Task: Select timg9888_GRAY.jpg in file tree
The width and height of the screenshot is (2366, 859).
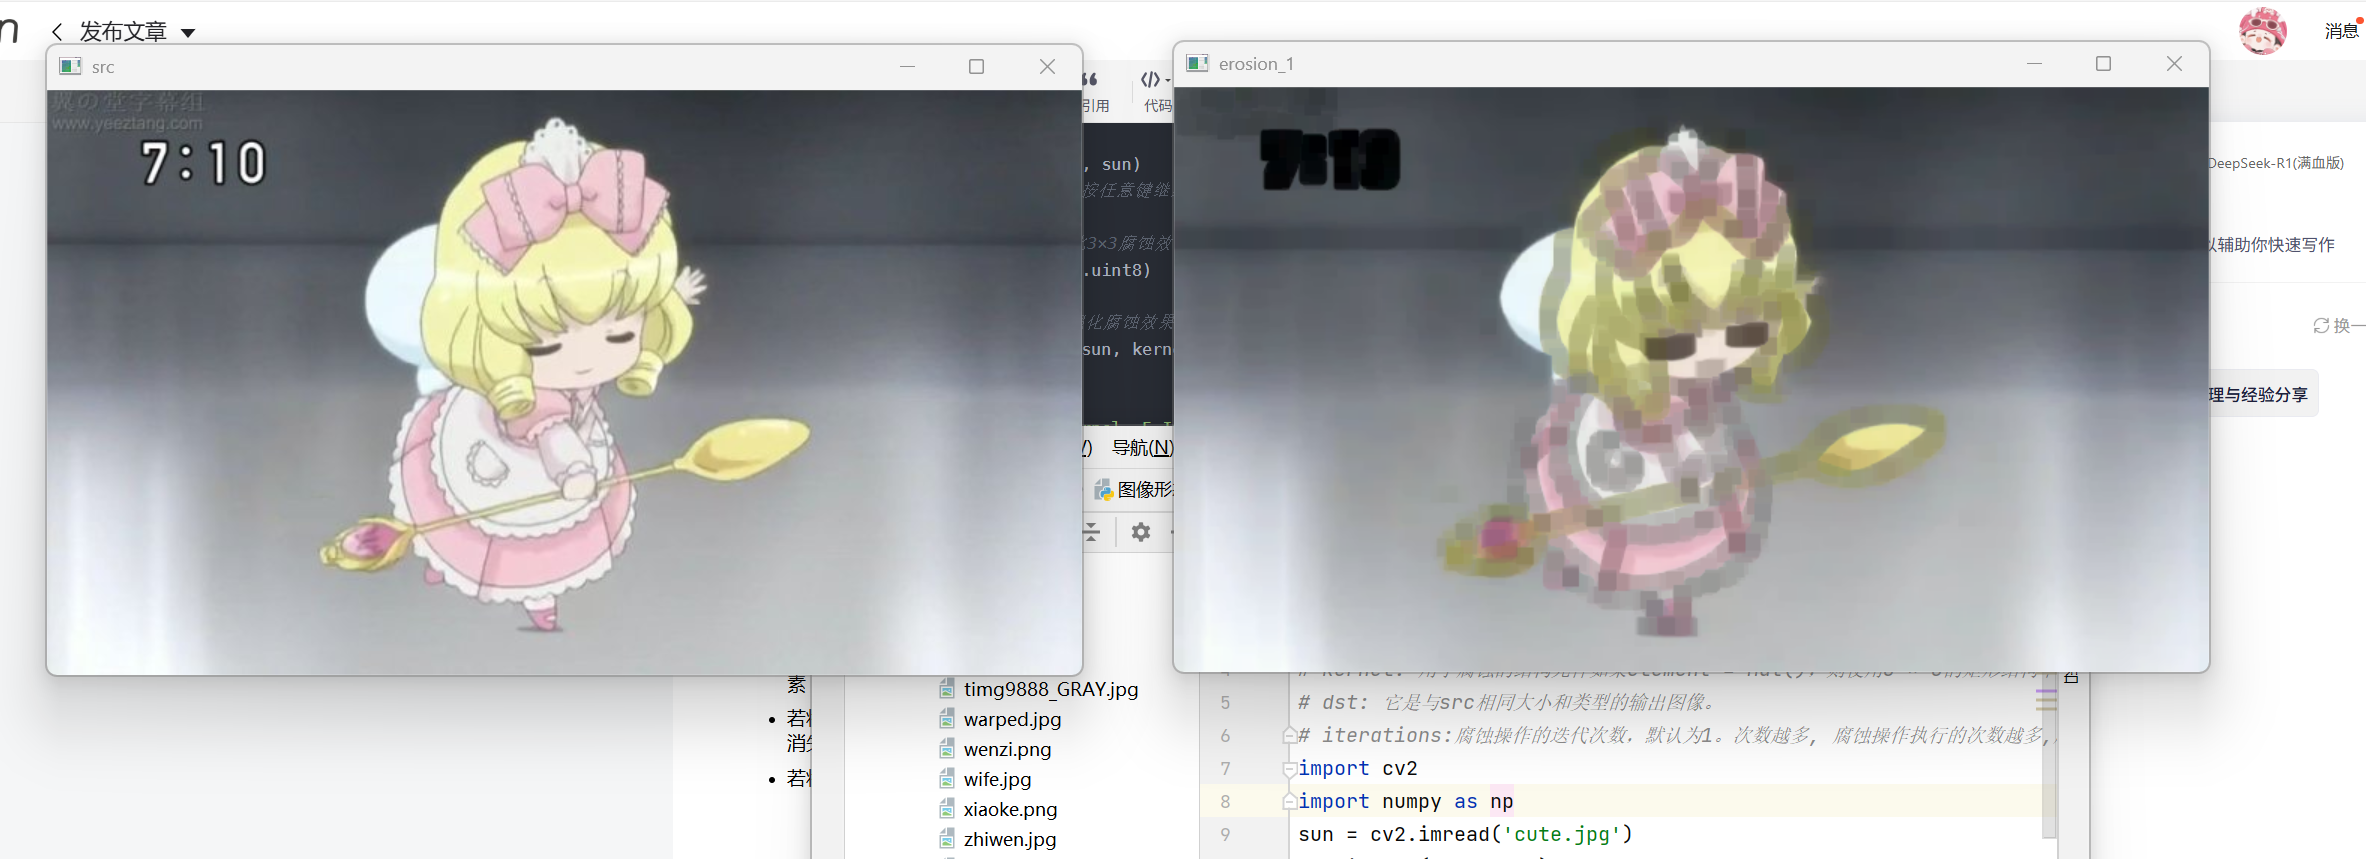Action: [x=1050, y=689]
